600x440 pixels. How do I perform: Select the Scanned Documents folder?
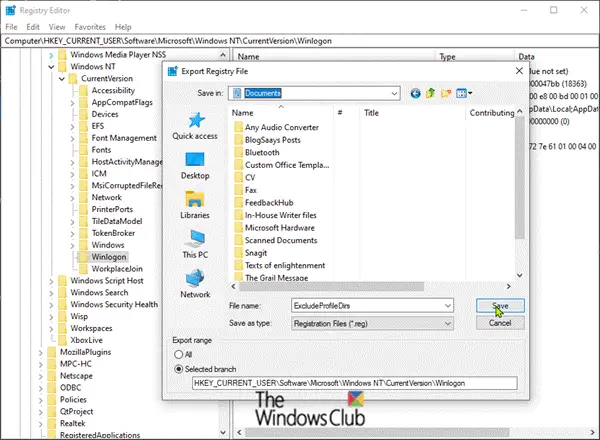[x=276, y=240]
